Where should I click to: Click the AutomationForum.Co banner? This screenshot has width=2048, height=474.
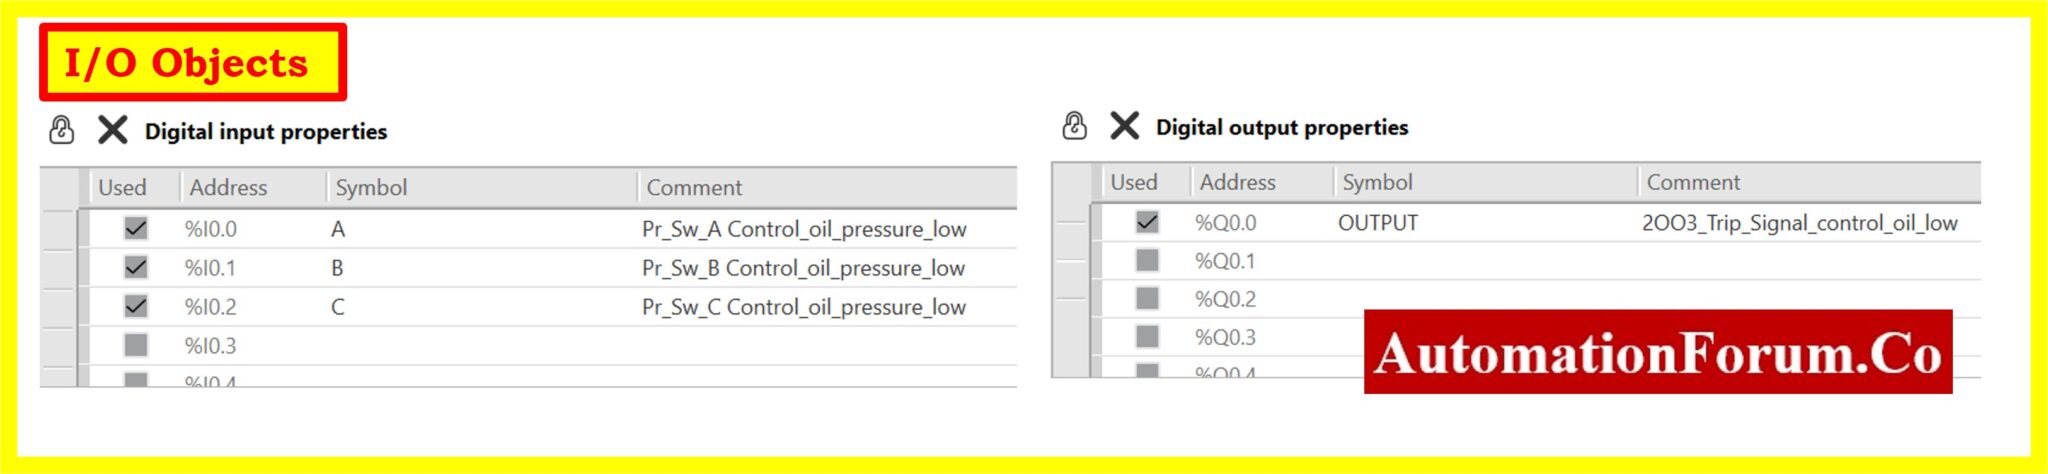point(1657,352)
